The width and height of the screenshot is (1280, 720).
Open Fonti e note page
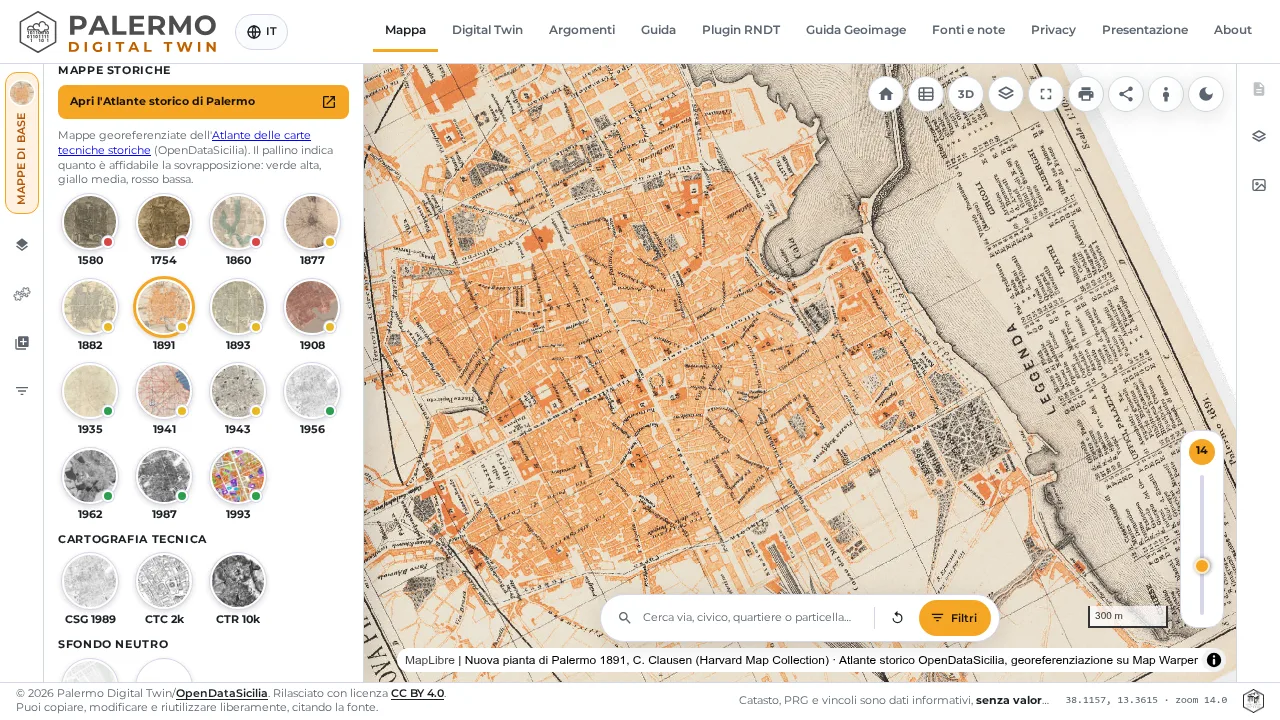[x=968, y=30]
